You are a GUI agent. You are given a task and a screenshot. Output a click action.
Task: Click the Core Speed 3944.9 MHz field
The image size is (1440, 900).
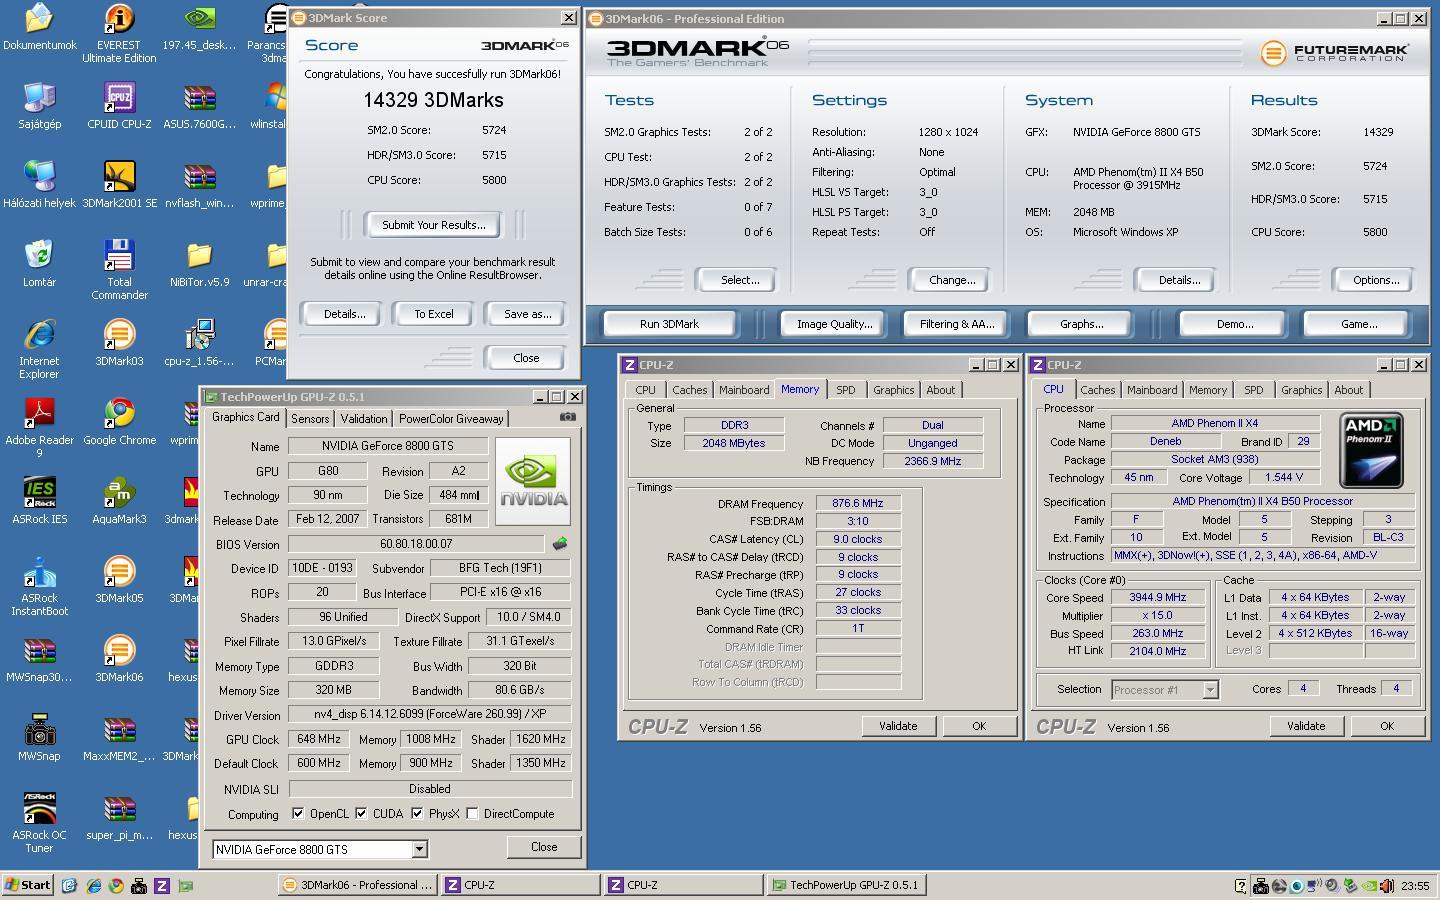(x=1157, y=597)
